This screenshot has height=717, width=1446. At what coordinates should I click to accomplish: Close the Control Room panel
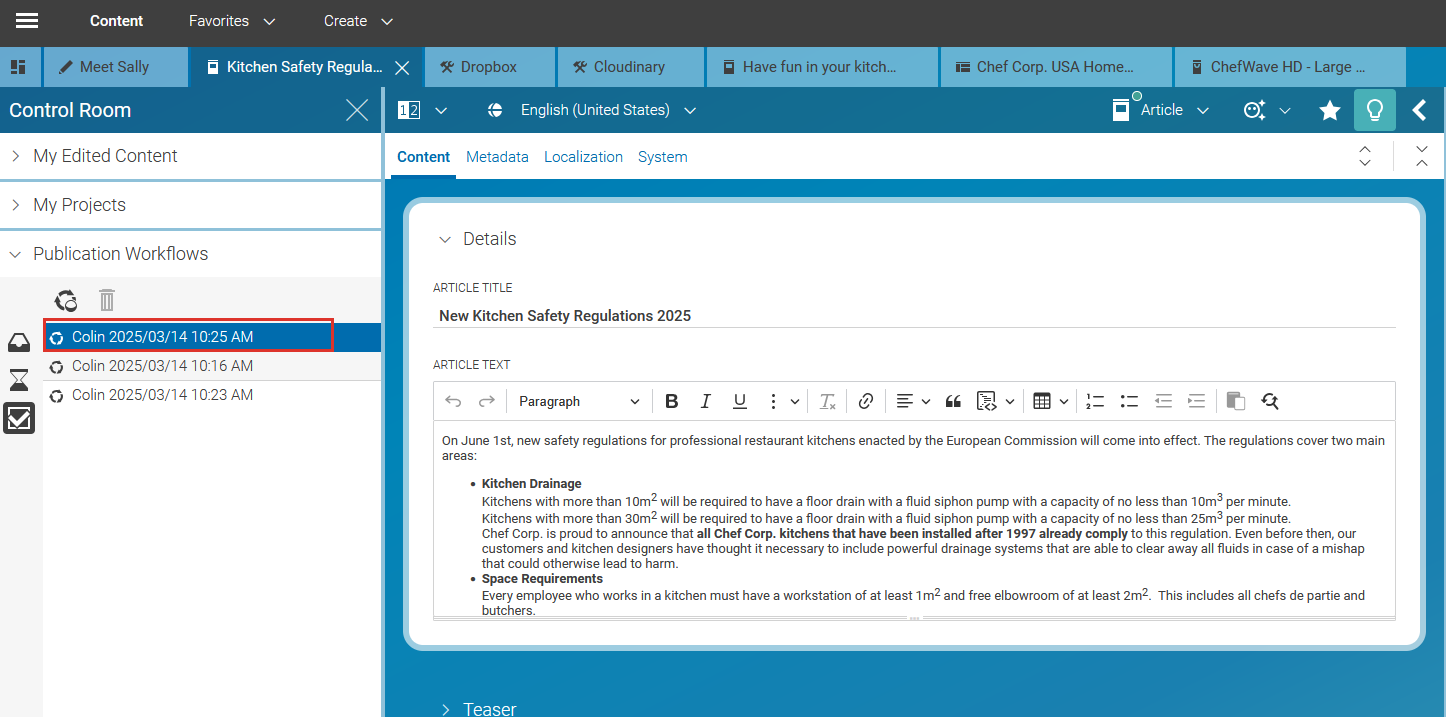[357, 111]
